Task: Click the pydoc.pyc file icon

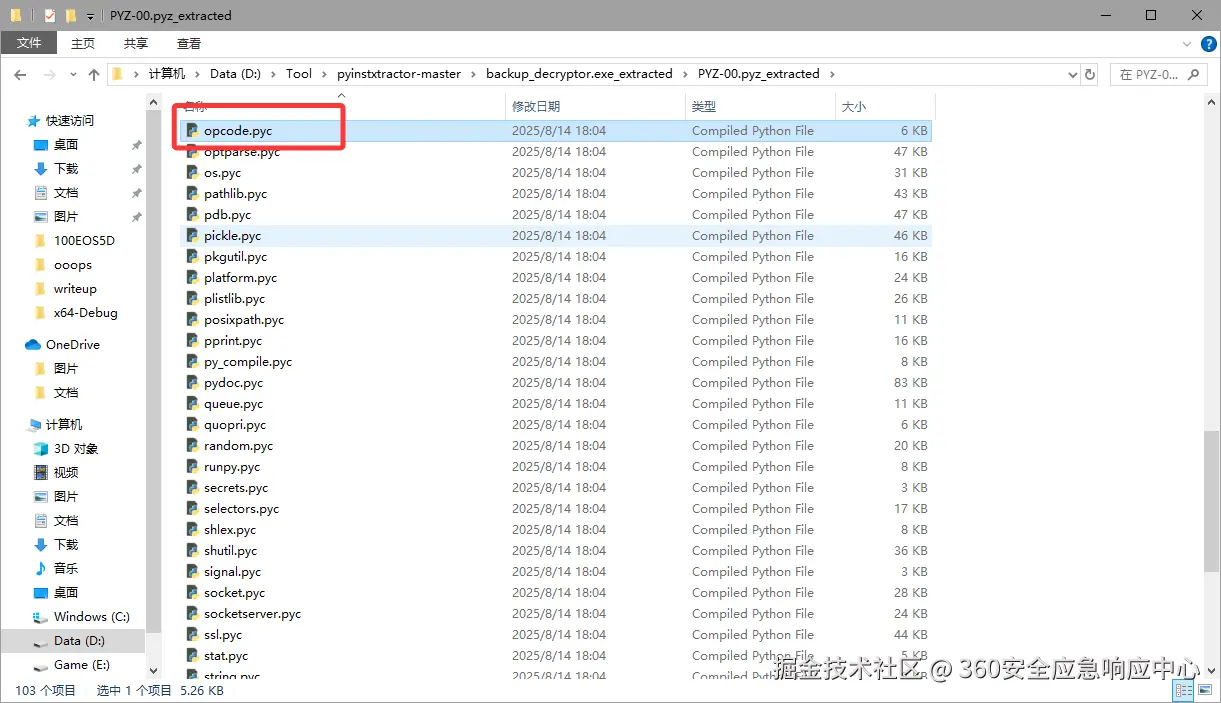Action: coord(192,383)
